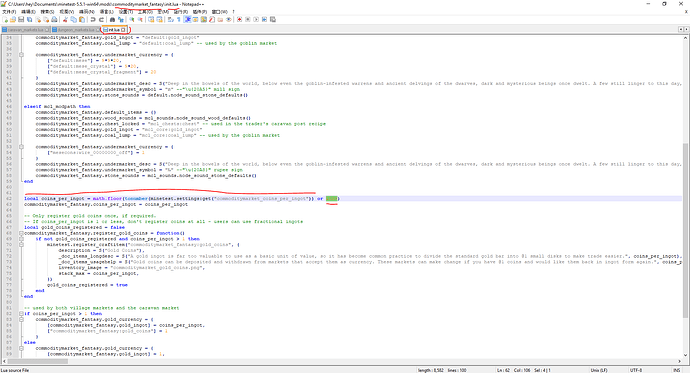Collapse fold at line 53

coord(21,147)
